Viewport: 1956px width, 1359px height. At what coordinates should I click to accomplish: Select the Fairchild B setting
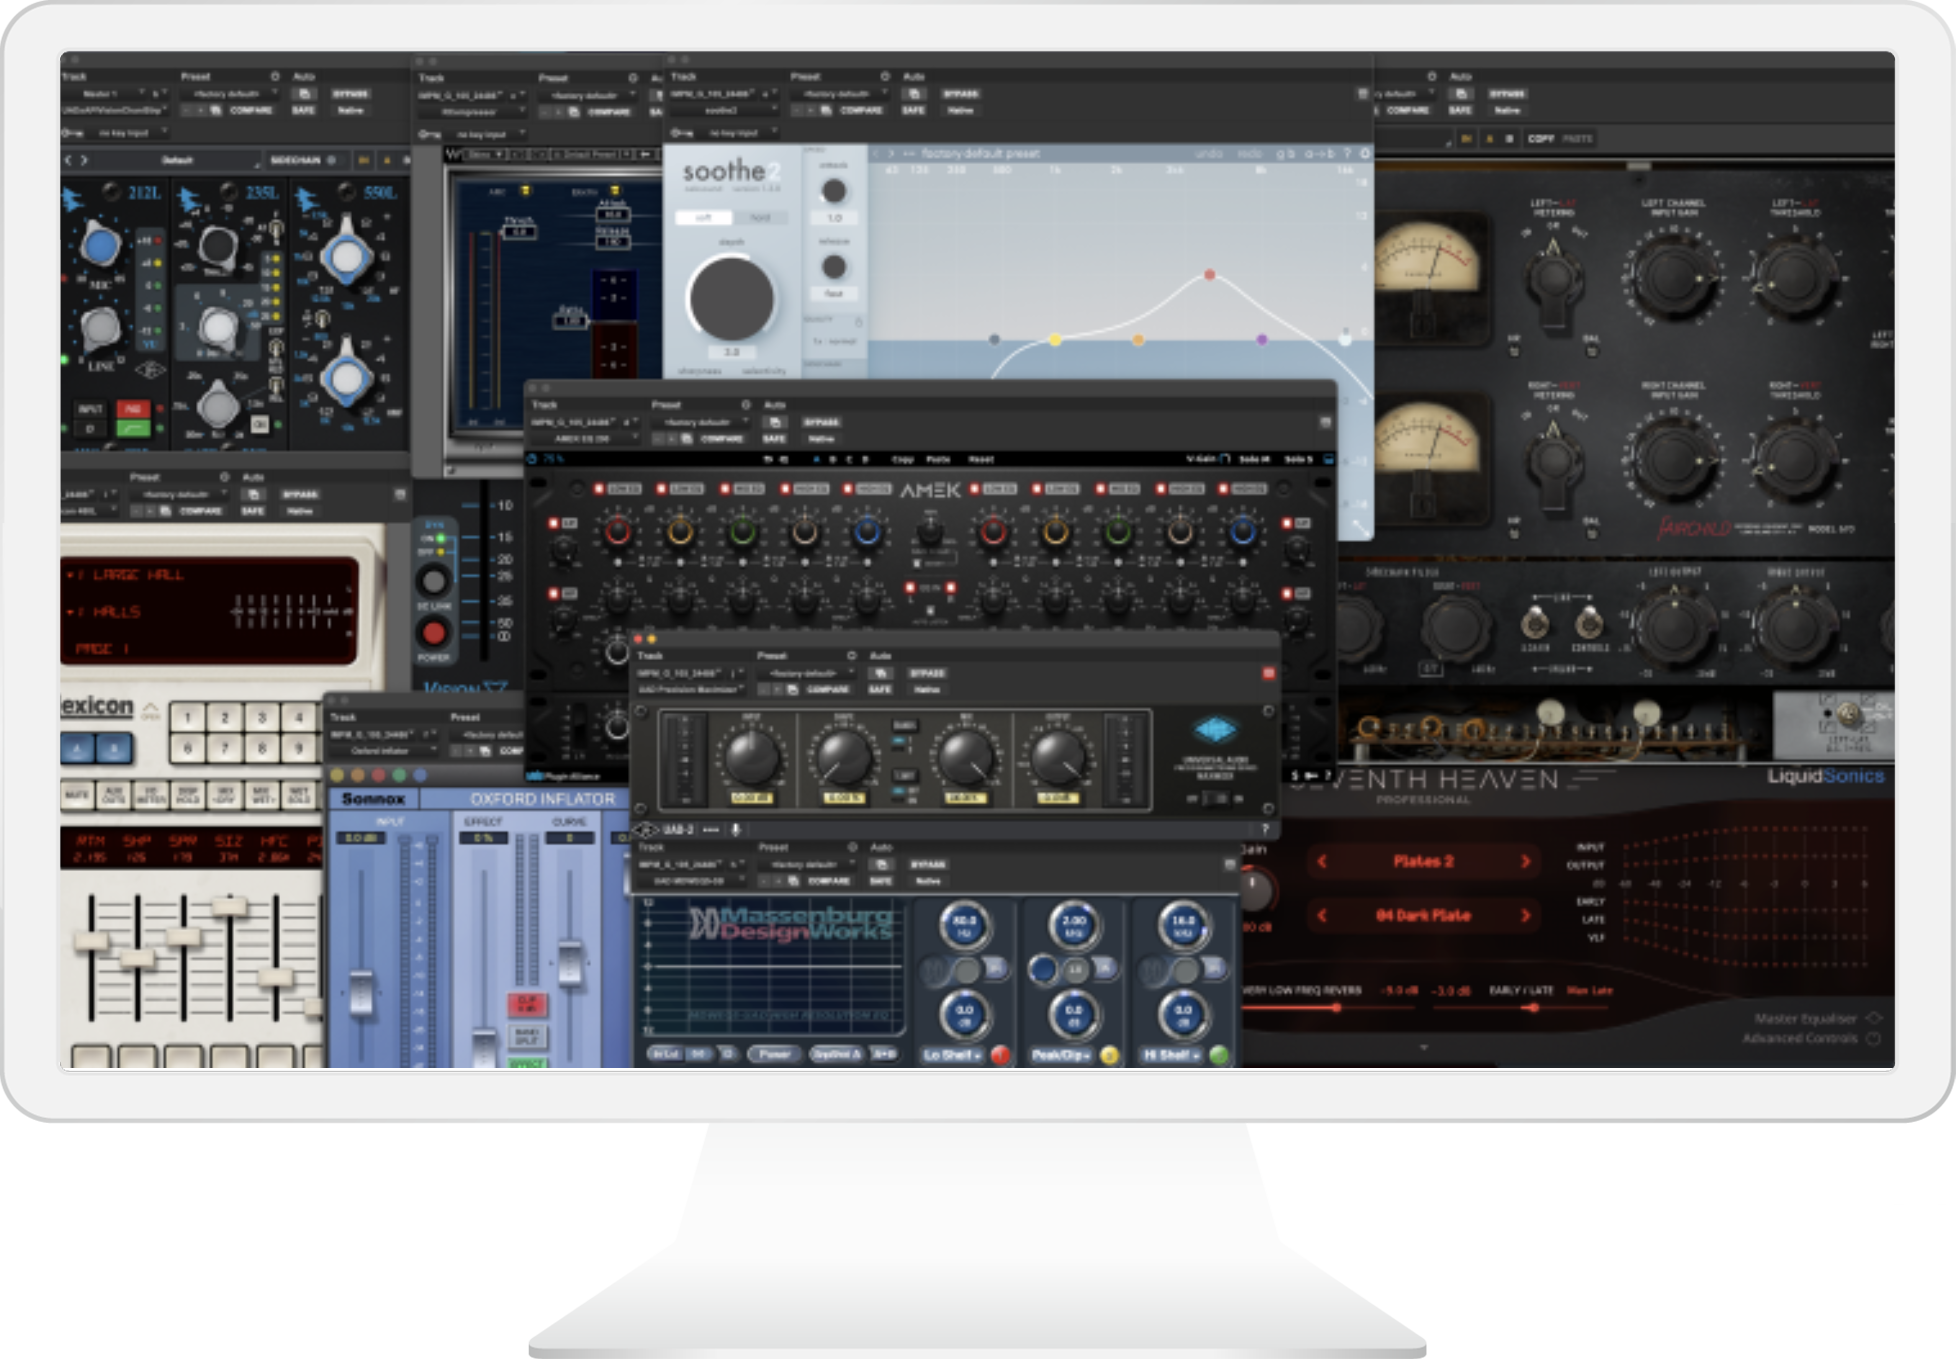1508,139
